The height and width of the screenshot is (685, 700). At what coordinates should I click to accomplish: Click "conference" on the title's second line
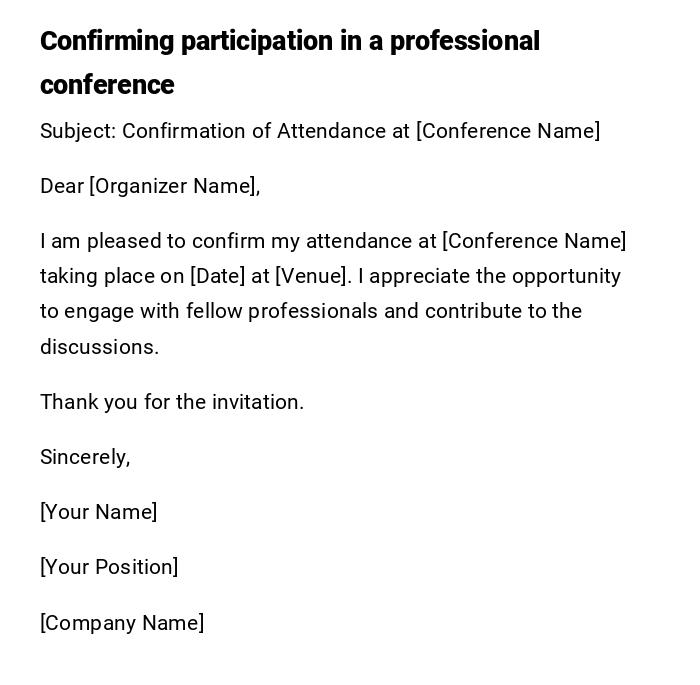[x=107, y=86]
